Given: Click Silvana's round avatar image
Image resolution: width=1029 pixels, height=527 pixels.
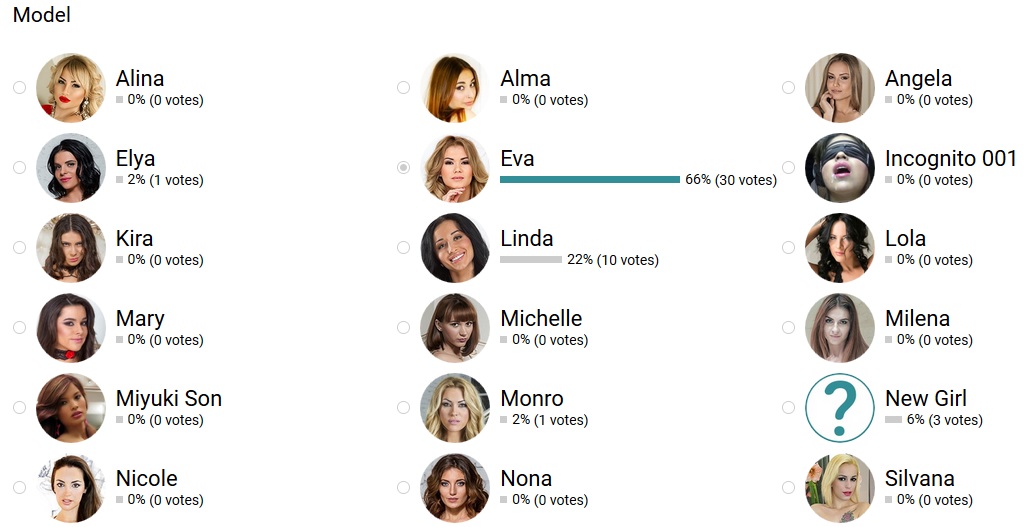Looking at the screenshot, I should 839,487.
